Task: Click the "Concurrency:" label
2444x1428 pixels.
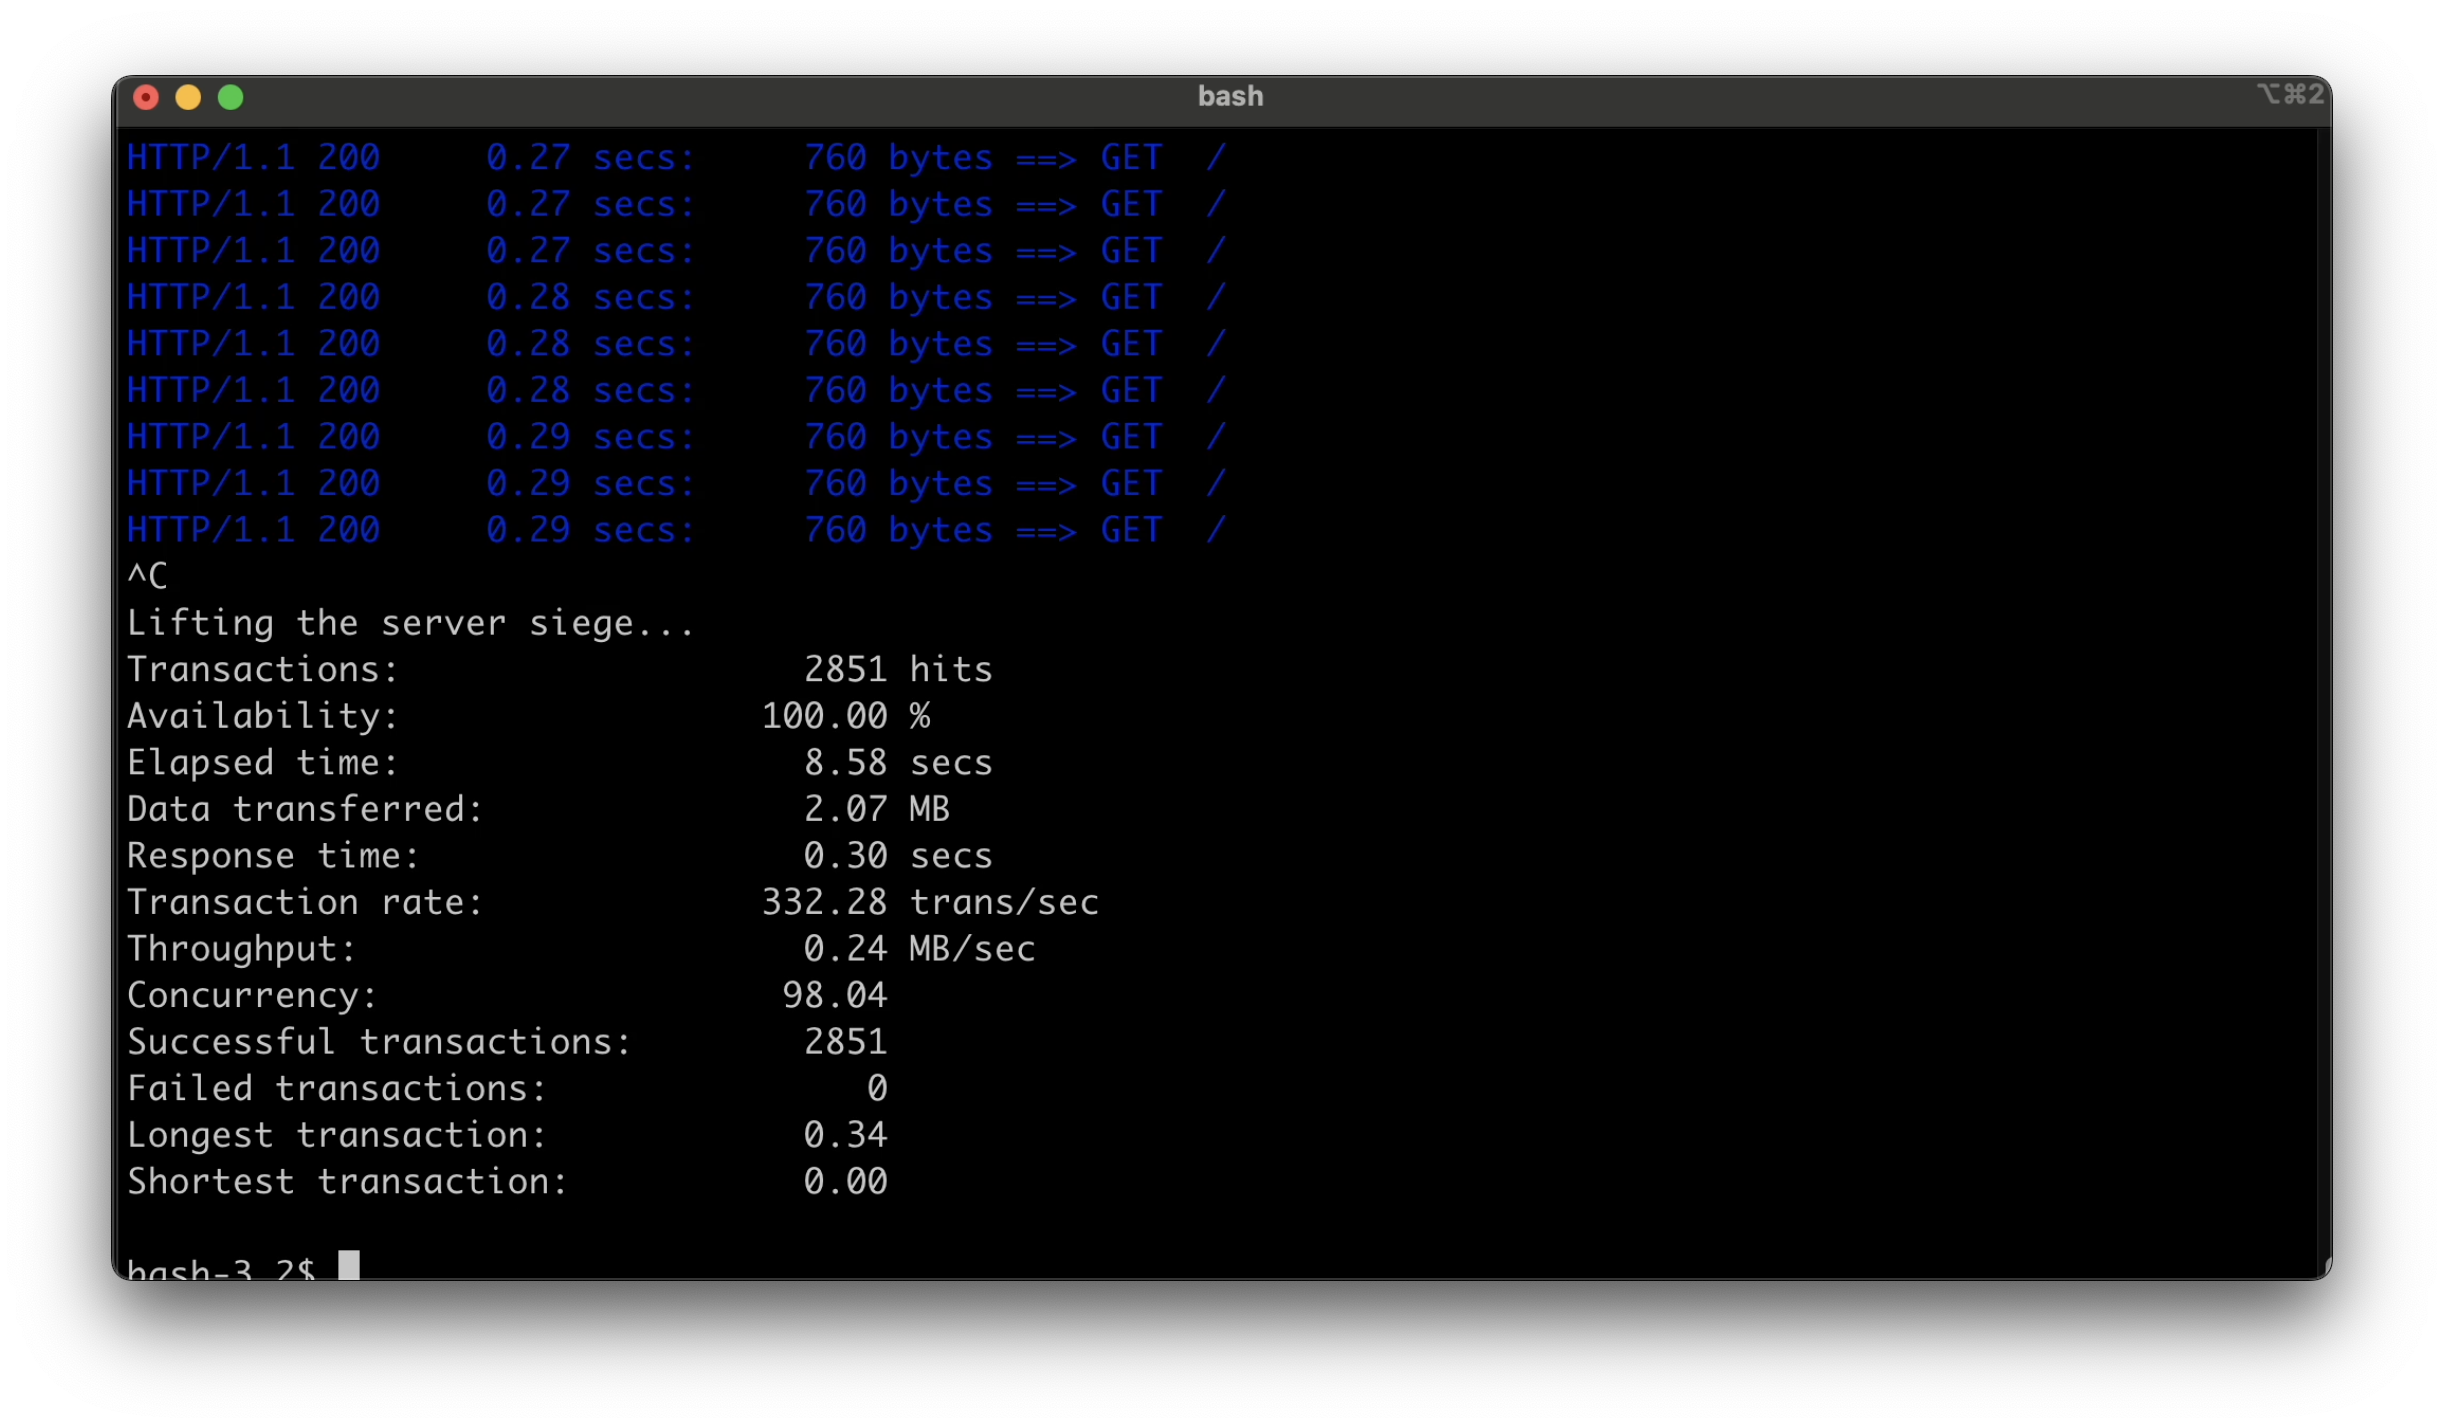Action: coord(252,996)
